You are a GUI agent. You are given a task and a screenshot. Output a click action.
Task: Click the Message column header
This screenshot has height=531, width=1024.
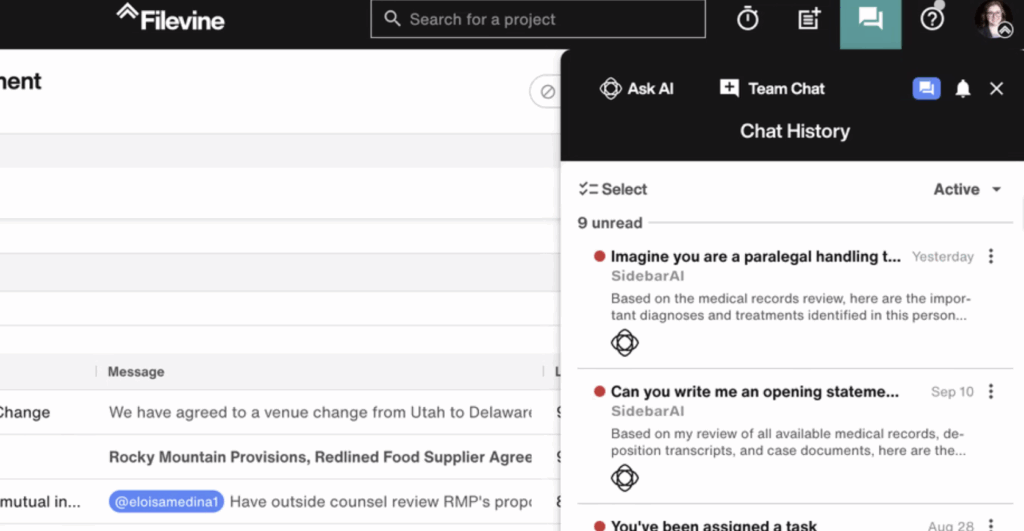click(x=136, y=372)
